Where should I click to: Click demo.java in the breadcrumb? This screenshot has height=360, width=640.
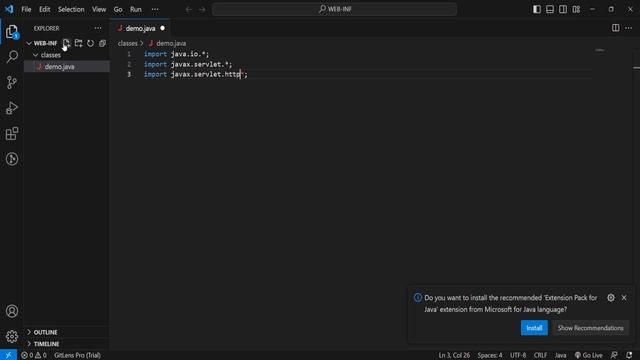pyautogui.click(x=171, y=43)
